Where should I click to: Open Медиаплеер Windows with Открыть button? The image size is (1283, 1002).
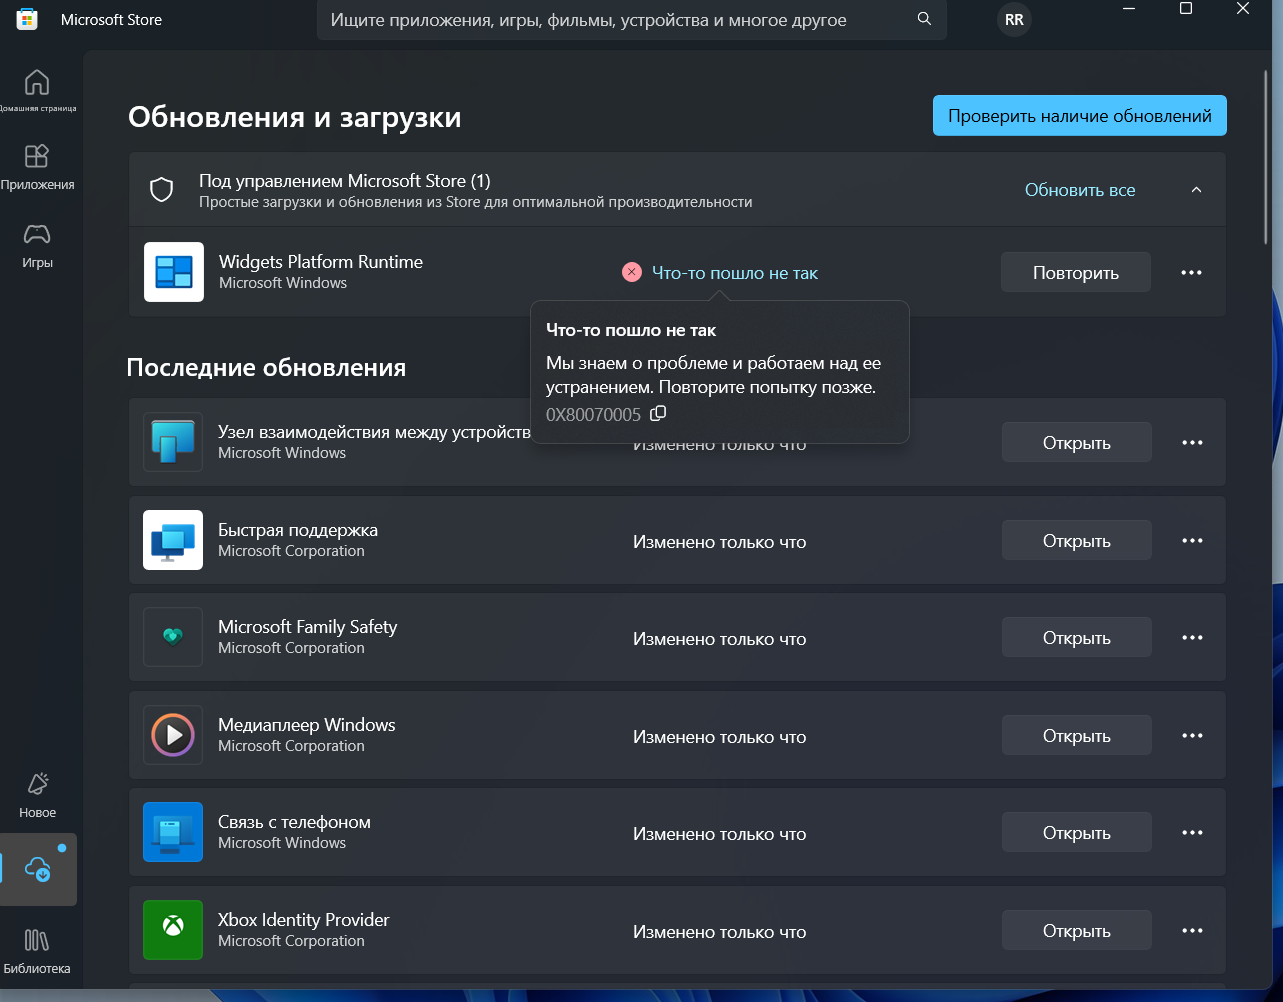click(x=1077, y=735)
